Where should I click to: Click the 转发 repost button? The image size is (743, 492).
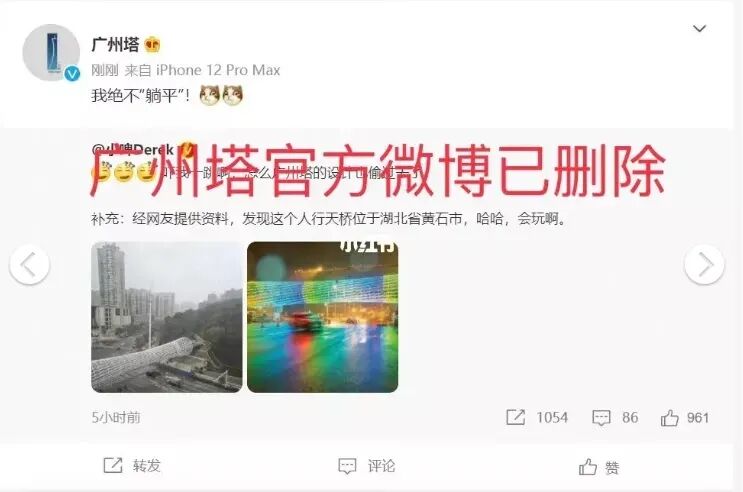click(x=132, y=465)
